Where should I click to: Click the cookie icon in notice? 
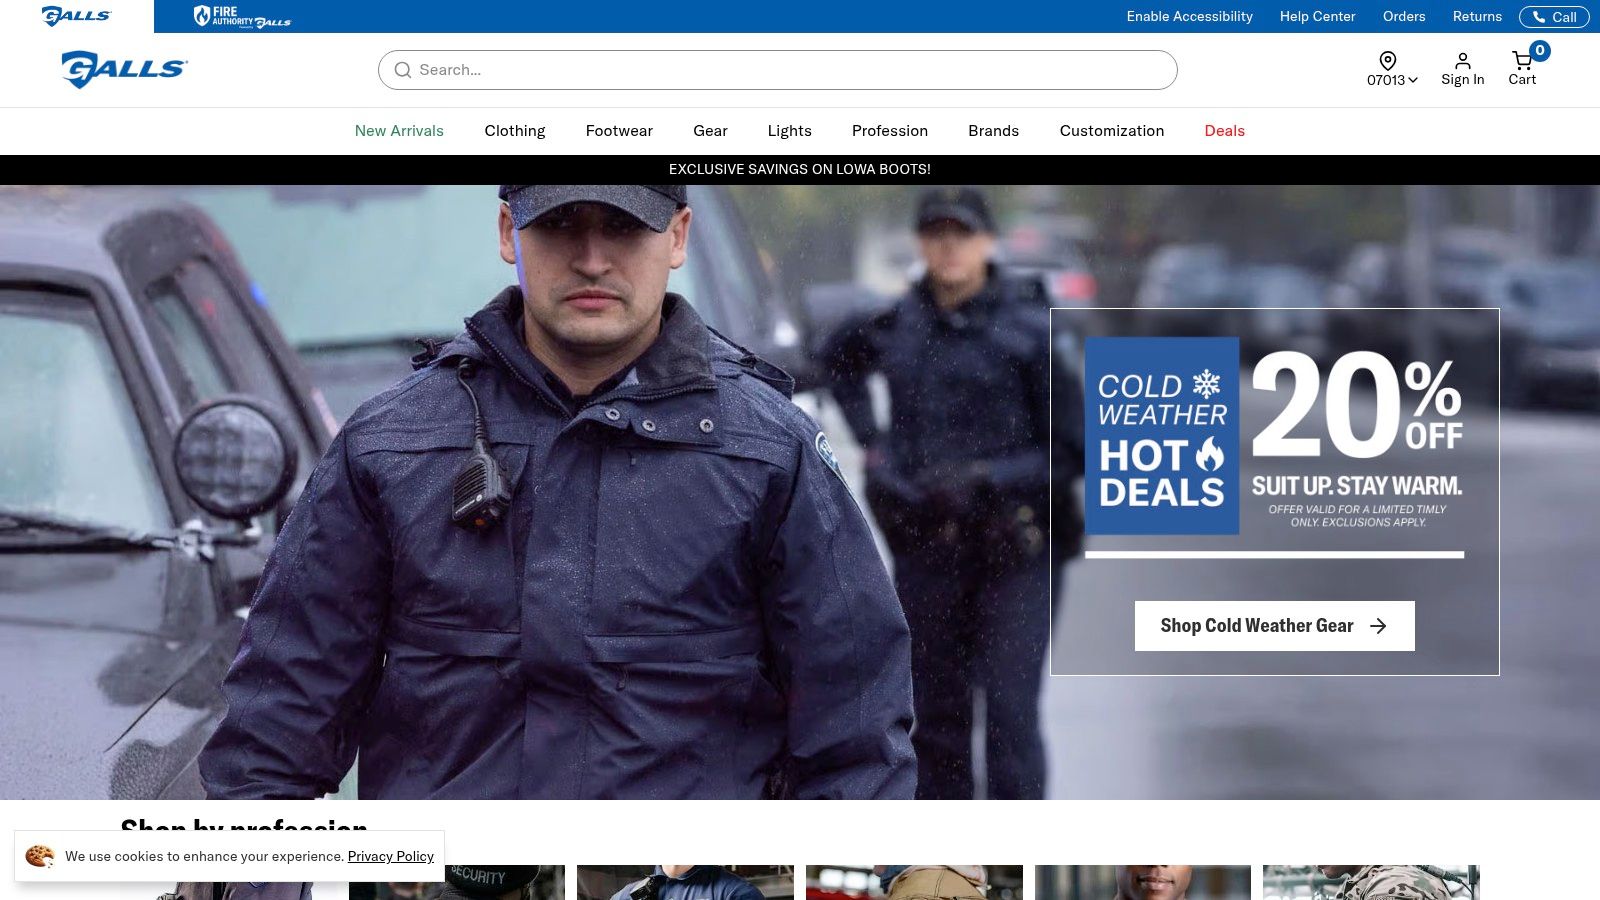(x=40, y=856)
